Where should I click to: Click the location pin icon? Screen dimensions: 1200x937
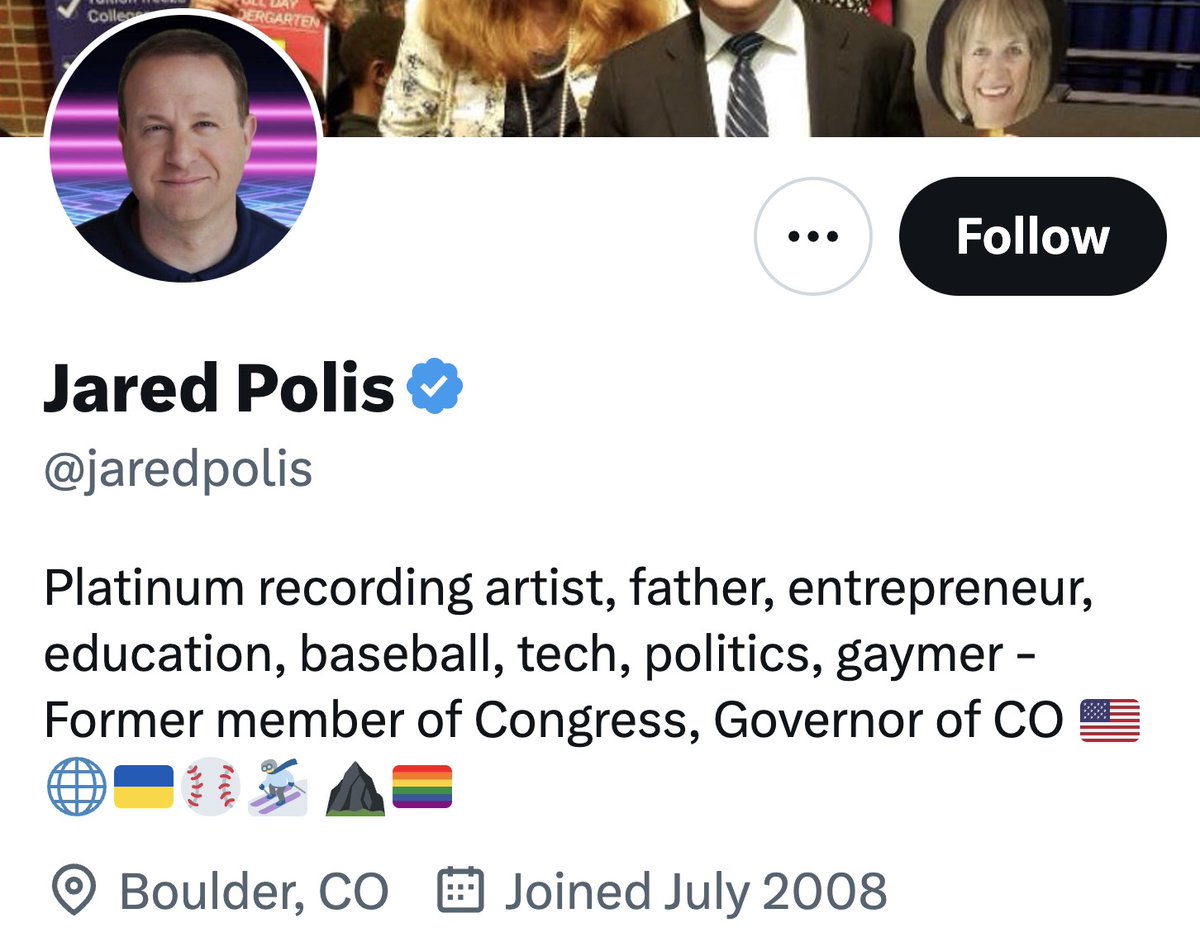pyautogui.click(x=73, y=890)
